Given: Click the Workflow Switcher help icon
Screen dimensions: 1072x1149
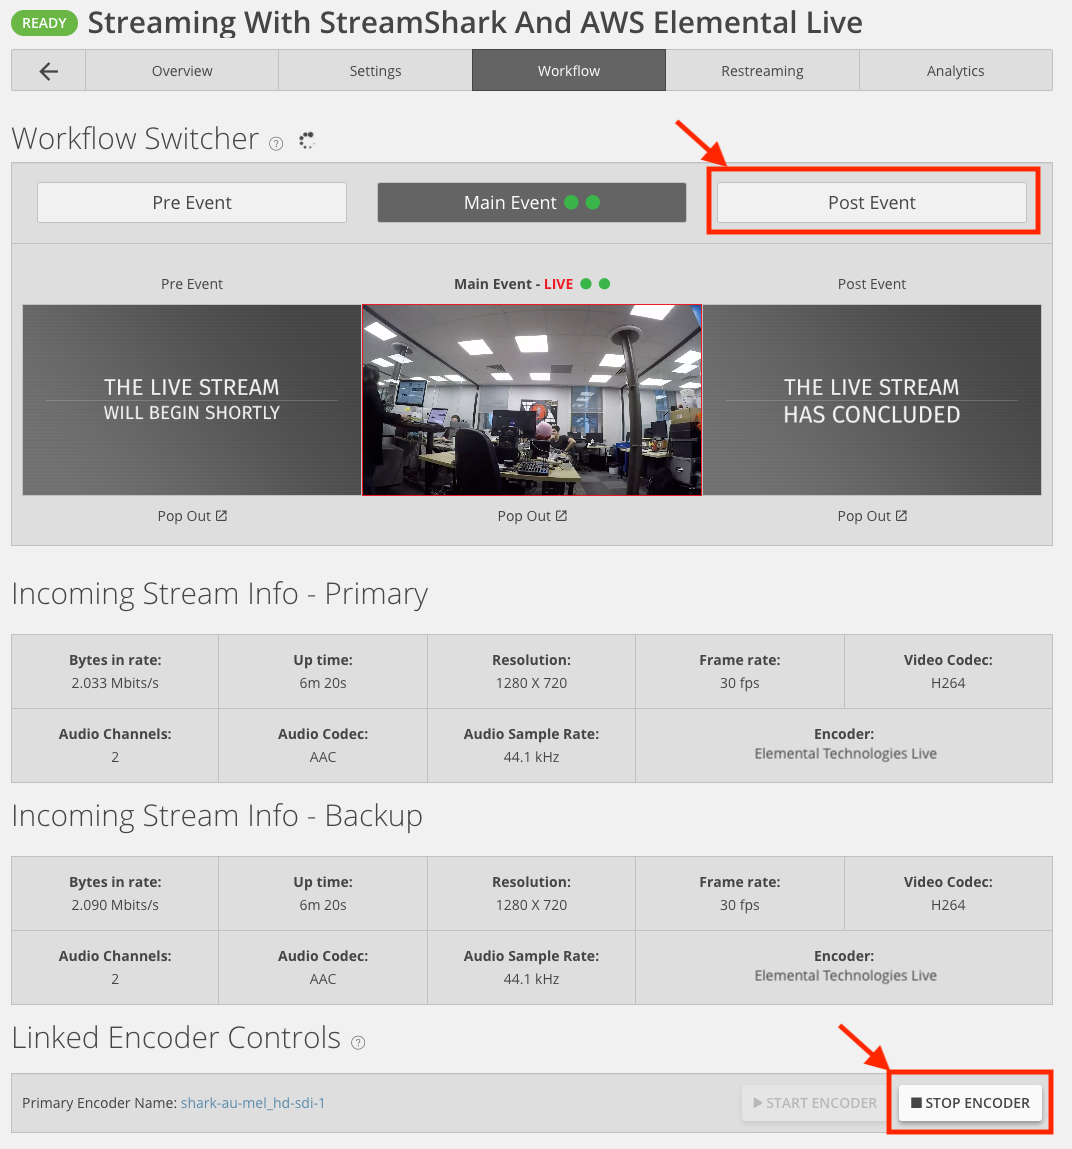Looking at the screenshot, I should [276, 144].
